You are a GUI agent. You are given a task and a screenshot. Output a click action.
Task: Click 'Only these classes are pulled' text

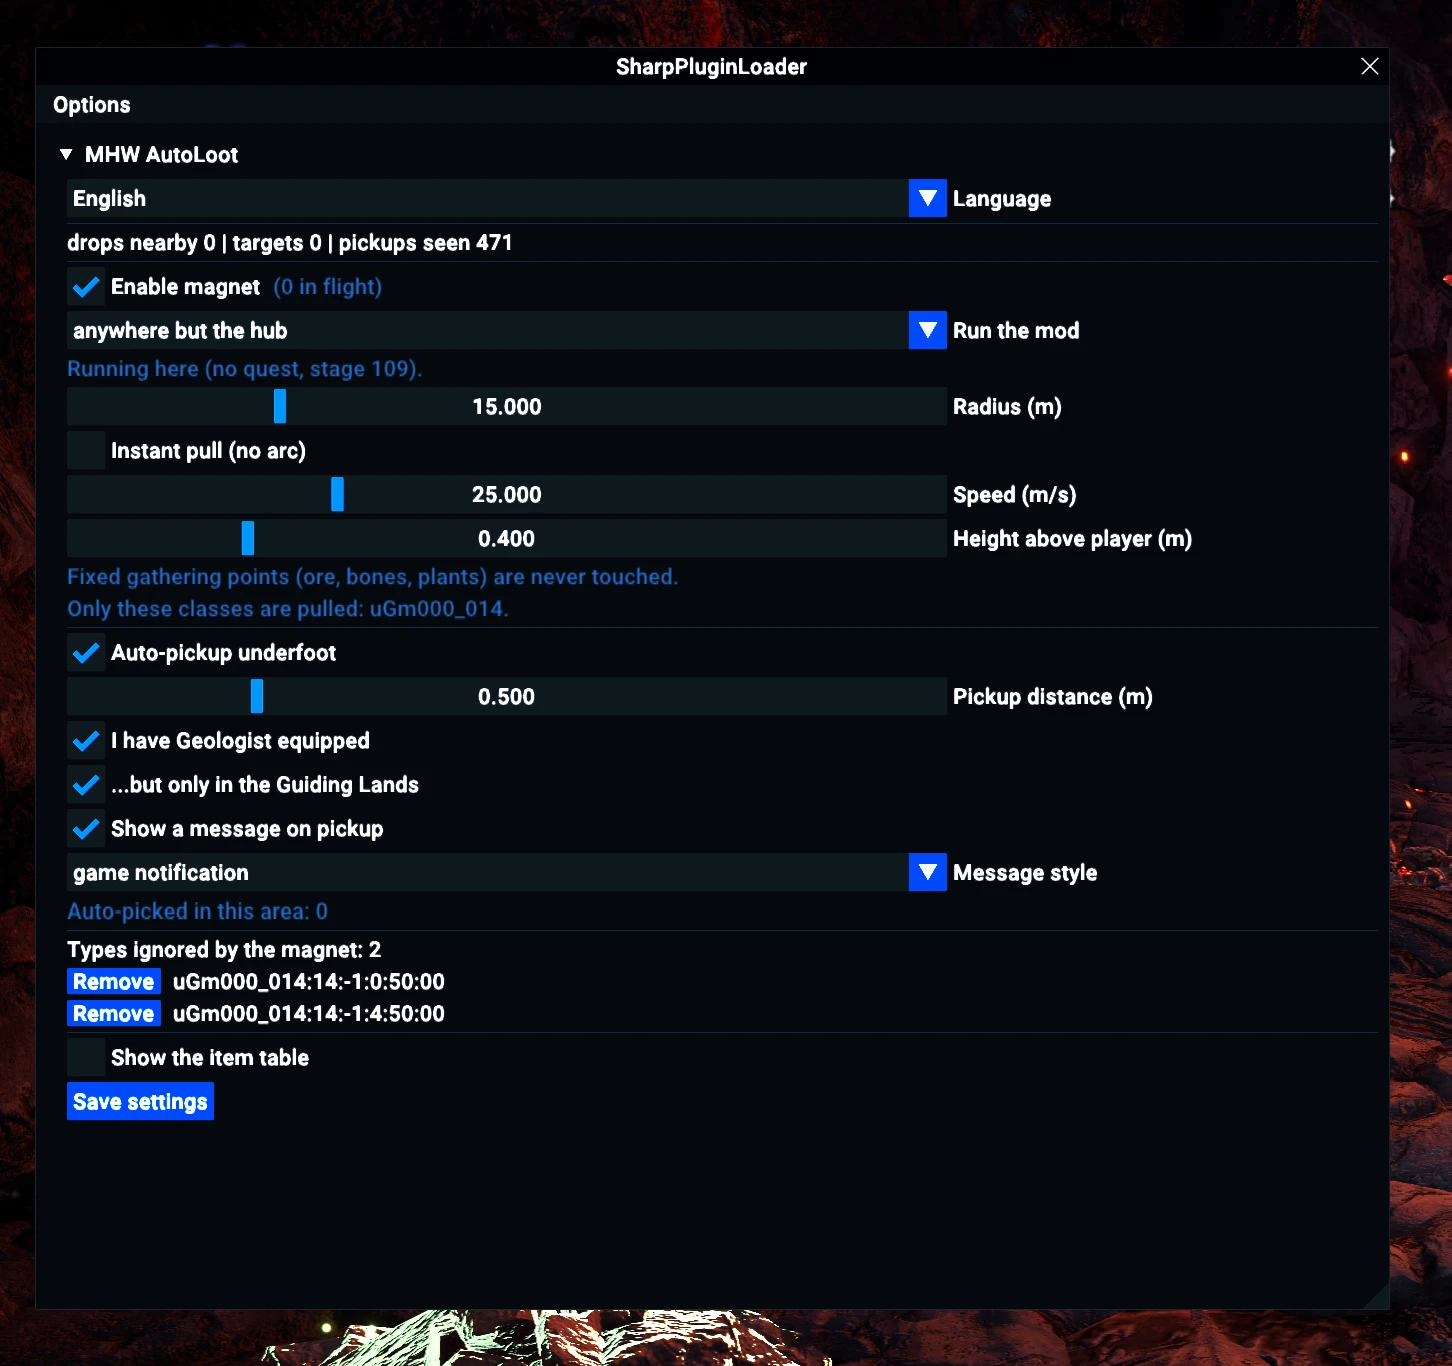(x=288, y=609)
